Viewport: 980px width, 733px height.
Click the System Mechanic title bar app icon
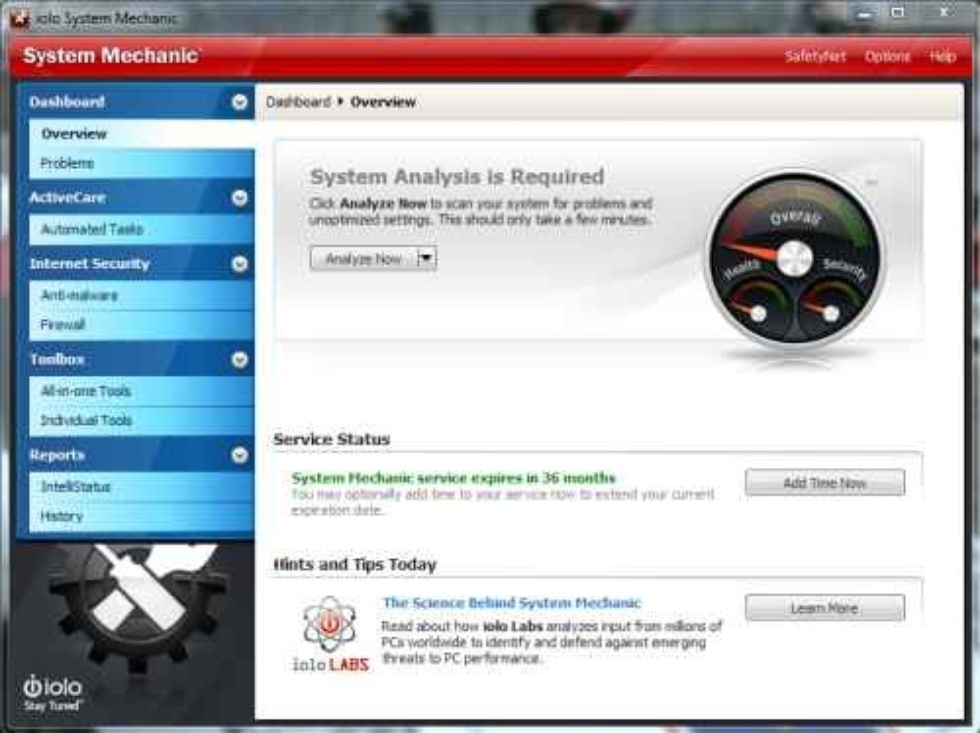[19, 19]
